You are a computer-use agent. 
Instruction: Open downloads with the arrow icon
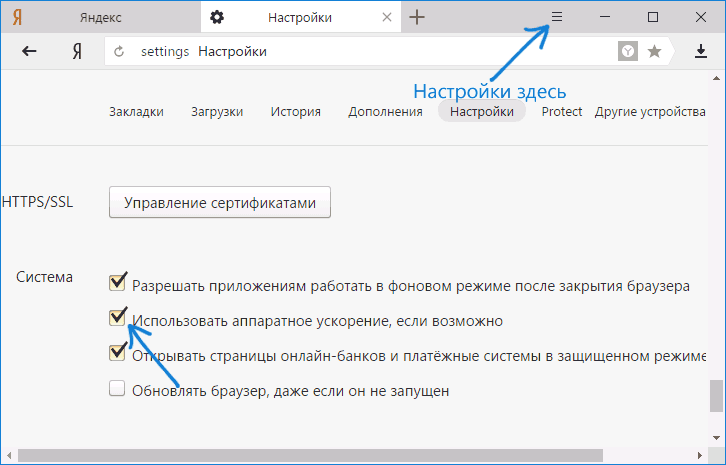point(701,52)
